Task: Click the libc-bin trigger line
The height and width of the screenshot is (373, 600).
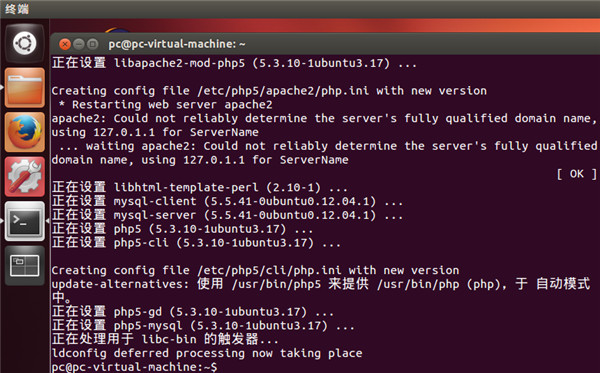Action: 165,339
